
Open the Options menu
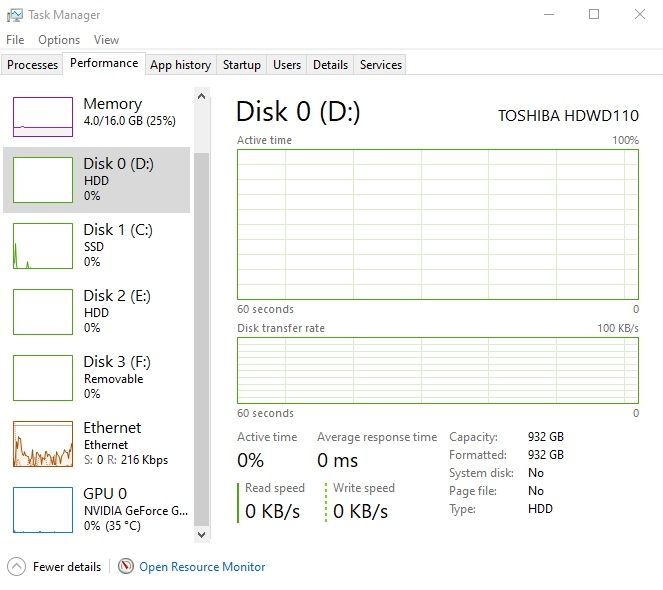pos(59,40)
